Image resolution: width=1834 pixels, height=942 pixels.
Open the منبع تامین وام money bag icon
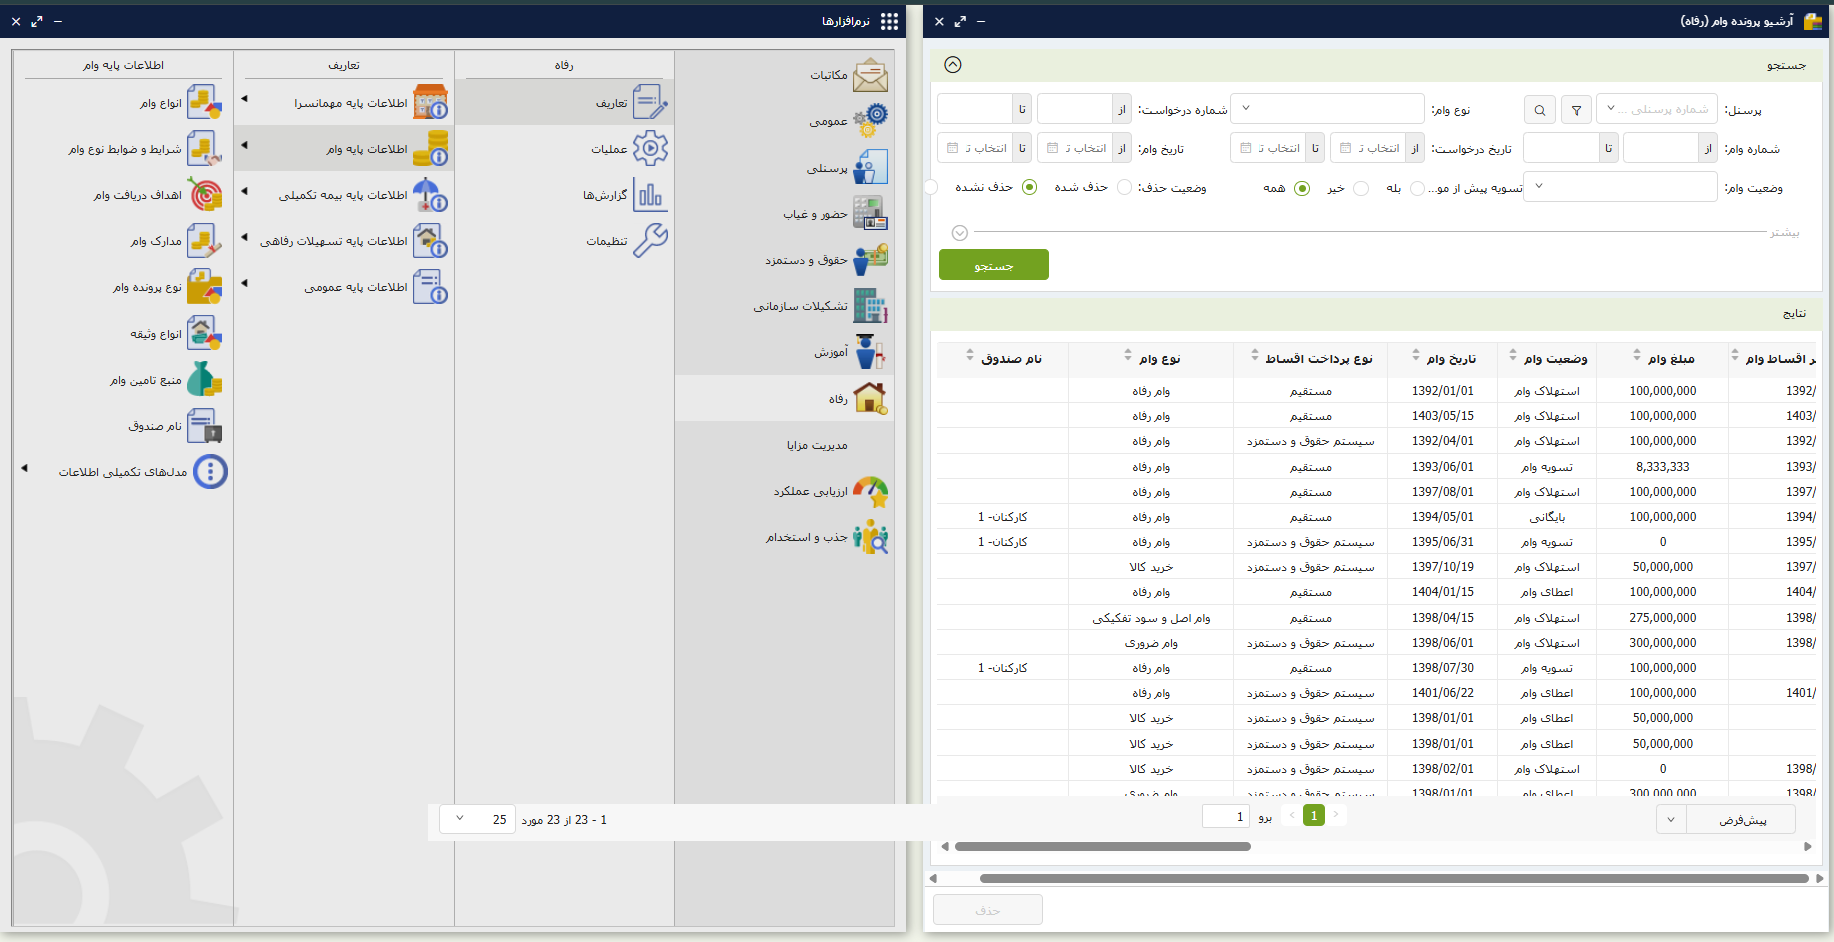205,380
